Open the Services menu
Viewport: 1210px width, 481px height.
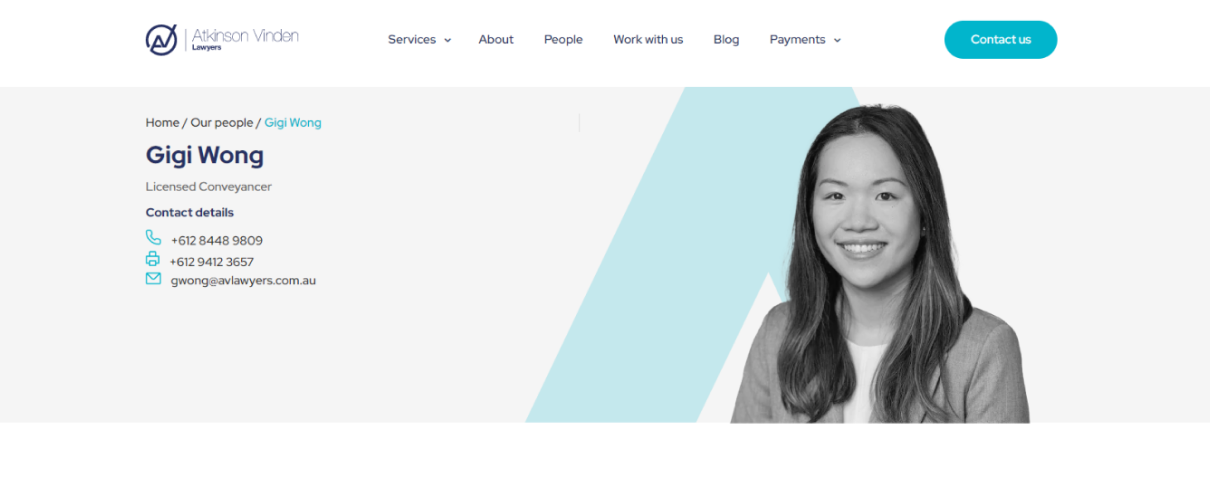(x=412, y=40)
